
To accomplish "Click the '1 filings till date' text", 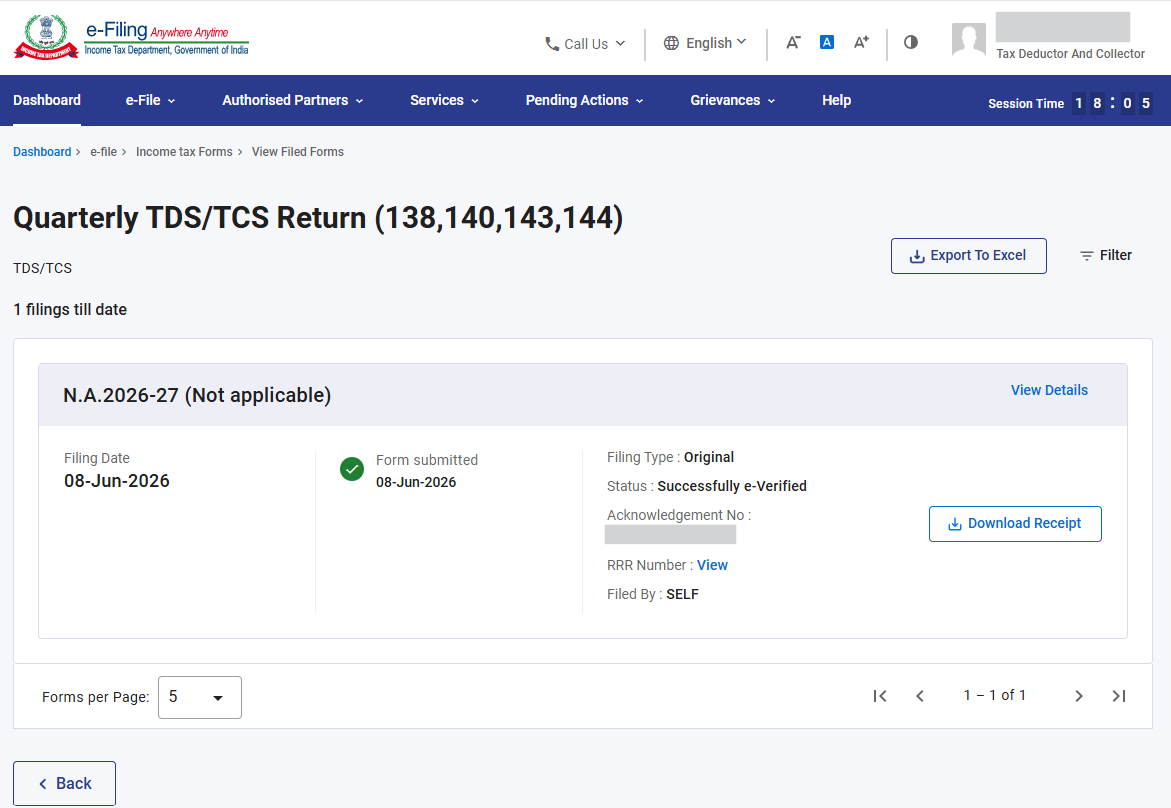I will (x=70, y=309).
